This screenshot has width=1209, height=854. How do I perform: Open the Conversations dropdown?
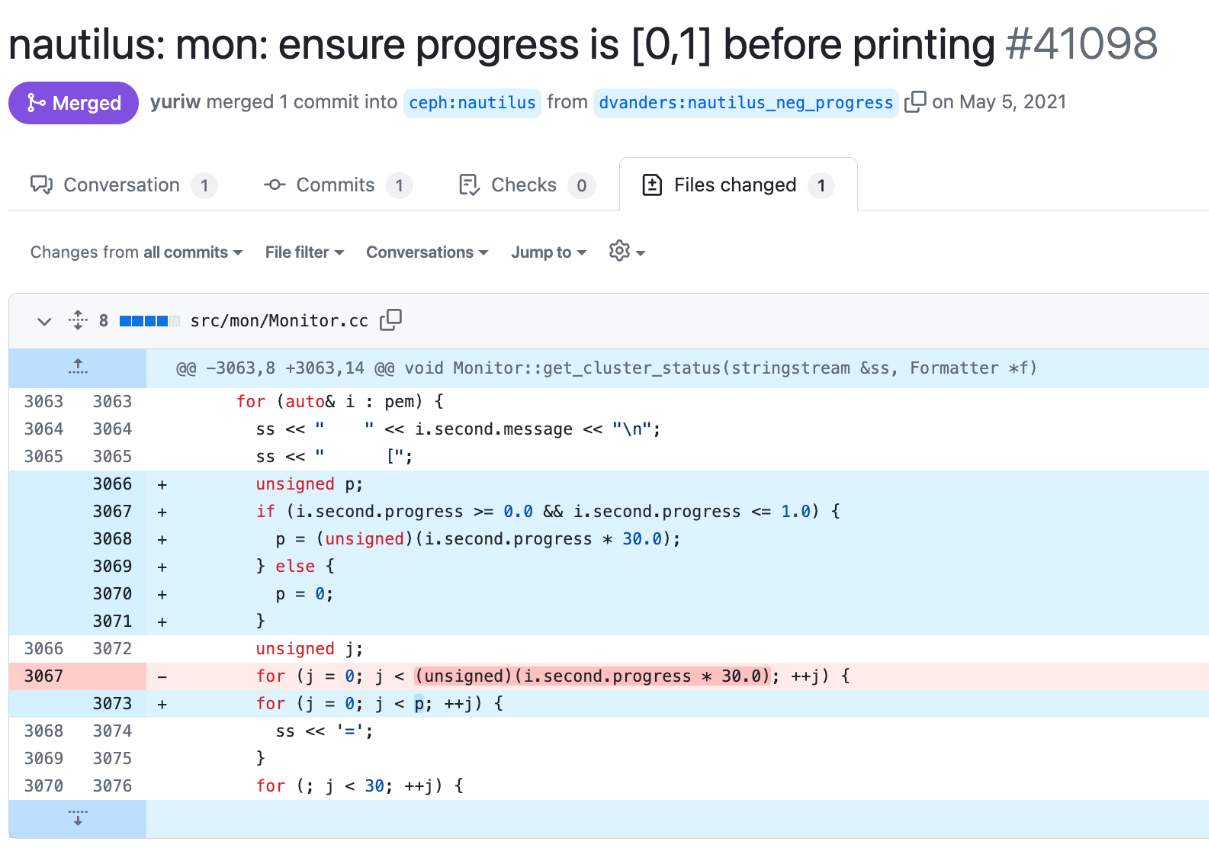tap(427, 252)
